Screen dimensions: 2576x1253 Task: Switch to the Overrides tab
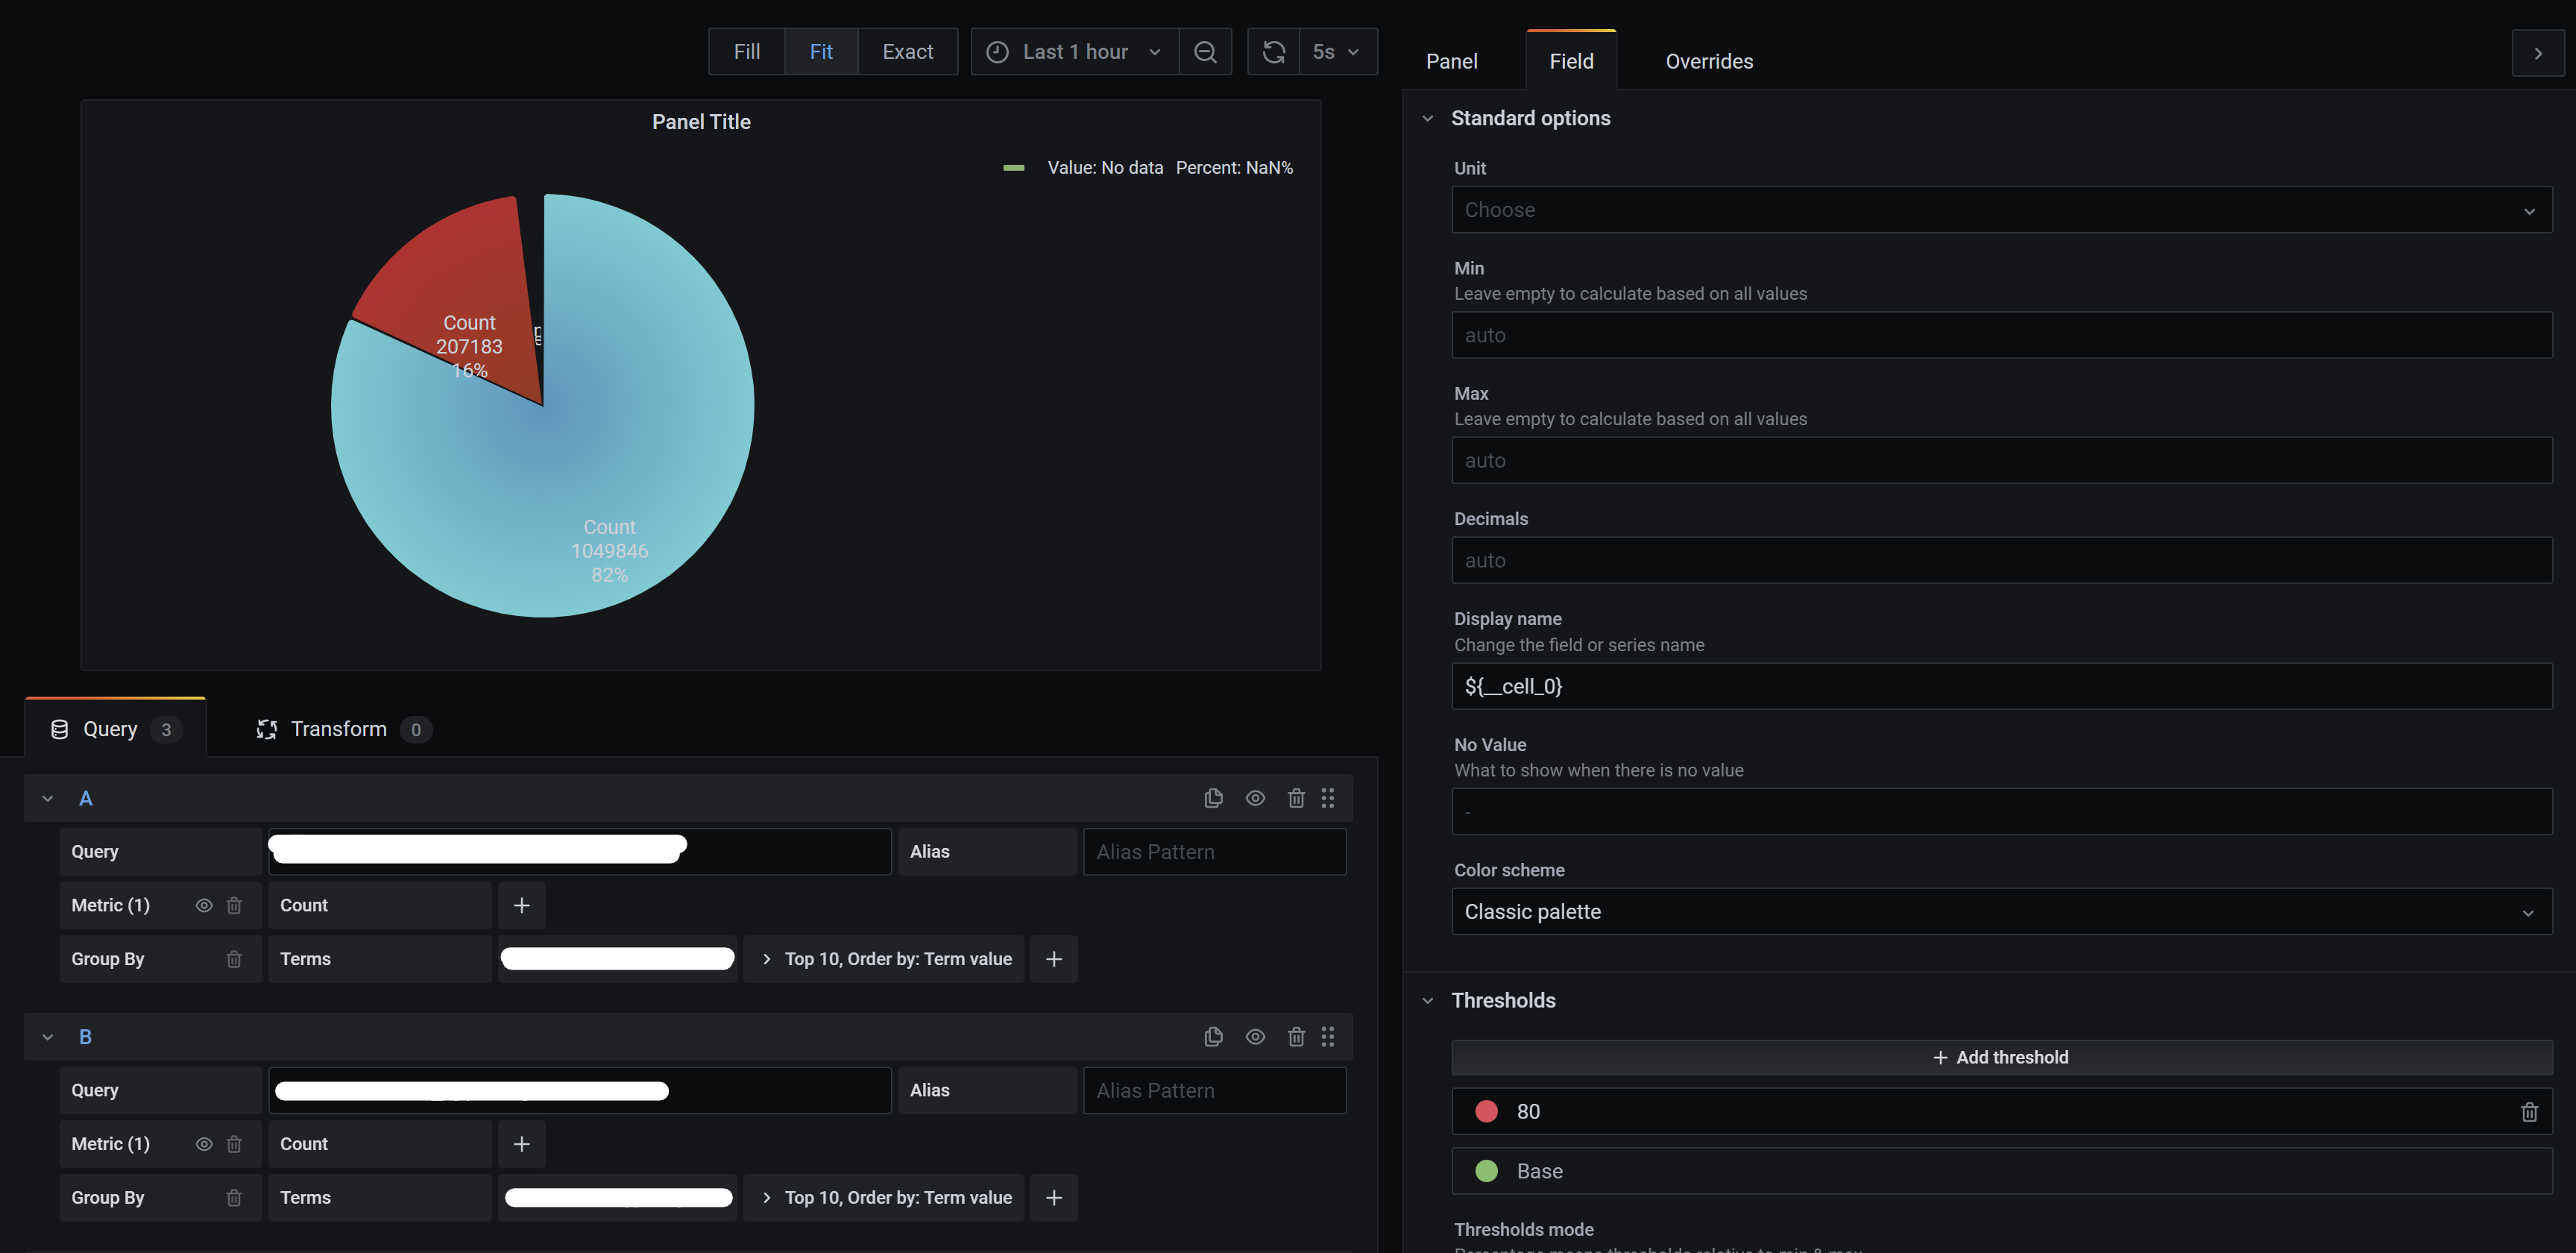click(x=1709, y=61)
